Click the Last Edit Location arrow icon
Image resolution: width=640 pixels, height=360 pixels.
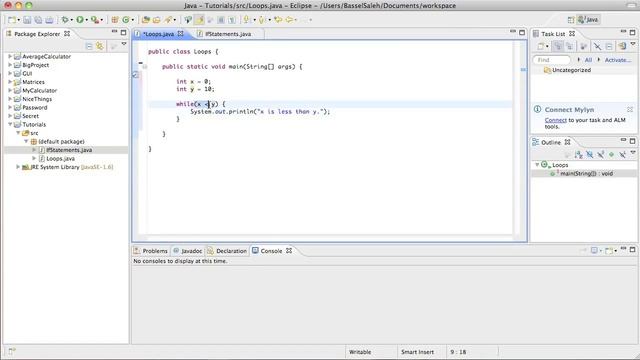(x=278, y=20)
